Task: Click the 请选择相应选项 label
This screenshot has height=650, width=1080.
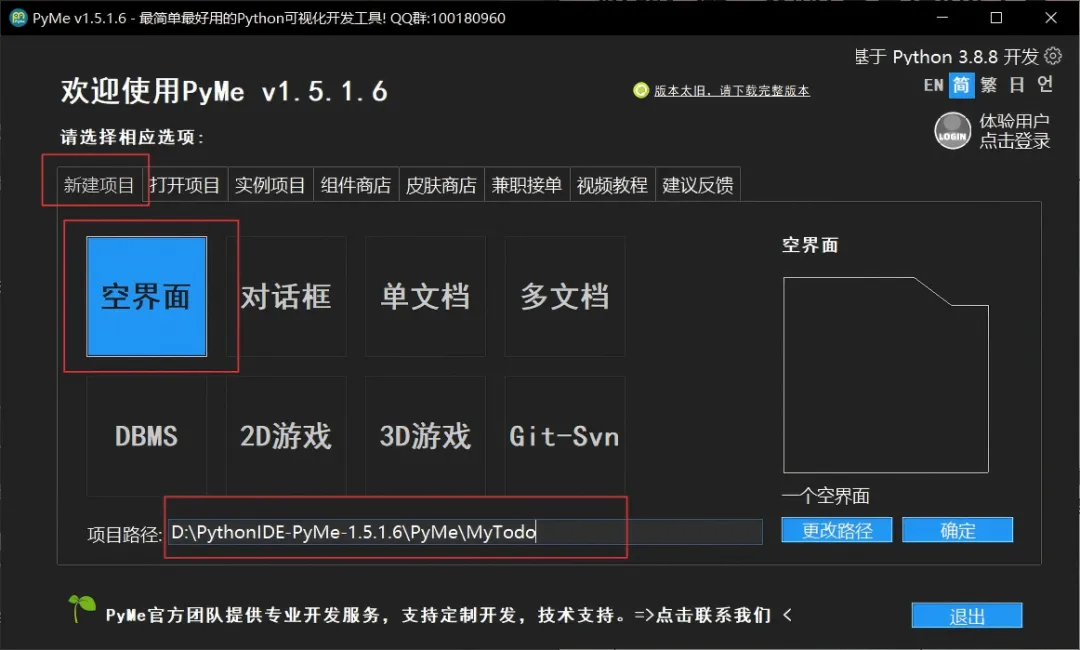Action: pyautogui.click(x=132, y=137)
